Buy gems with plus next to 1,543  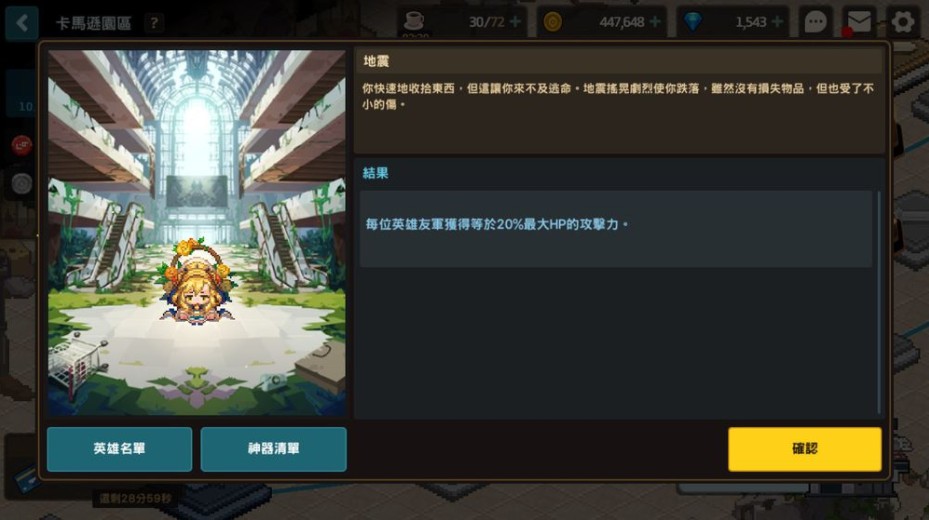(777, 22)
